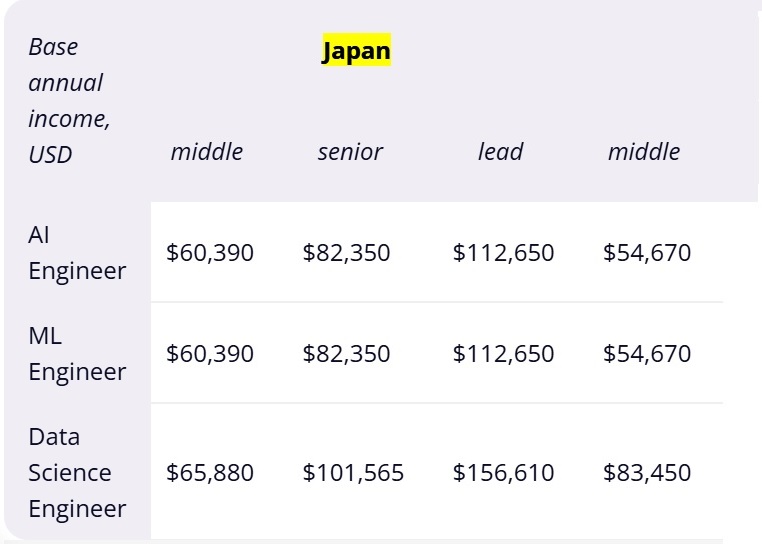Select the lead column header
Image resolution: width=762 pixels, height=544 pixels.
point(500,152)
